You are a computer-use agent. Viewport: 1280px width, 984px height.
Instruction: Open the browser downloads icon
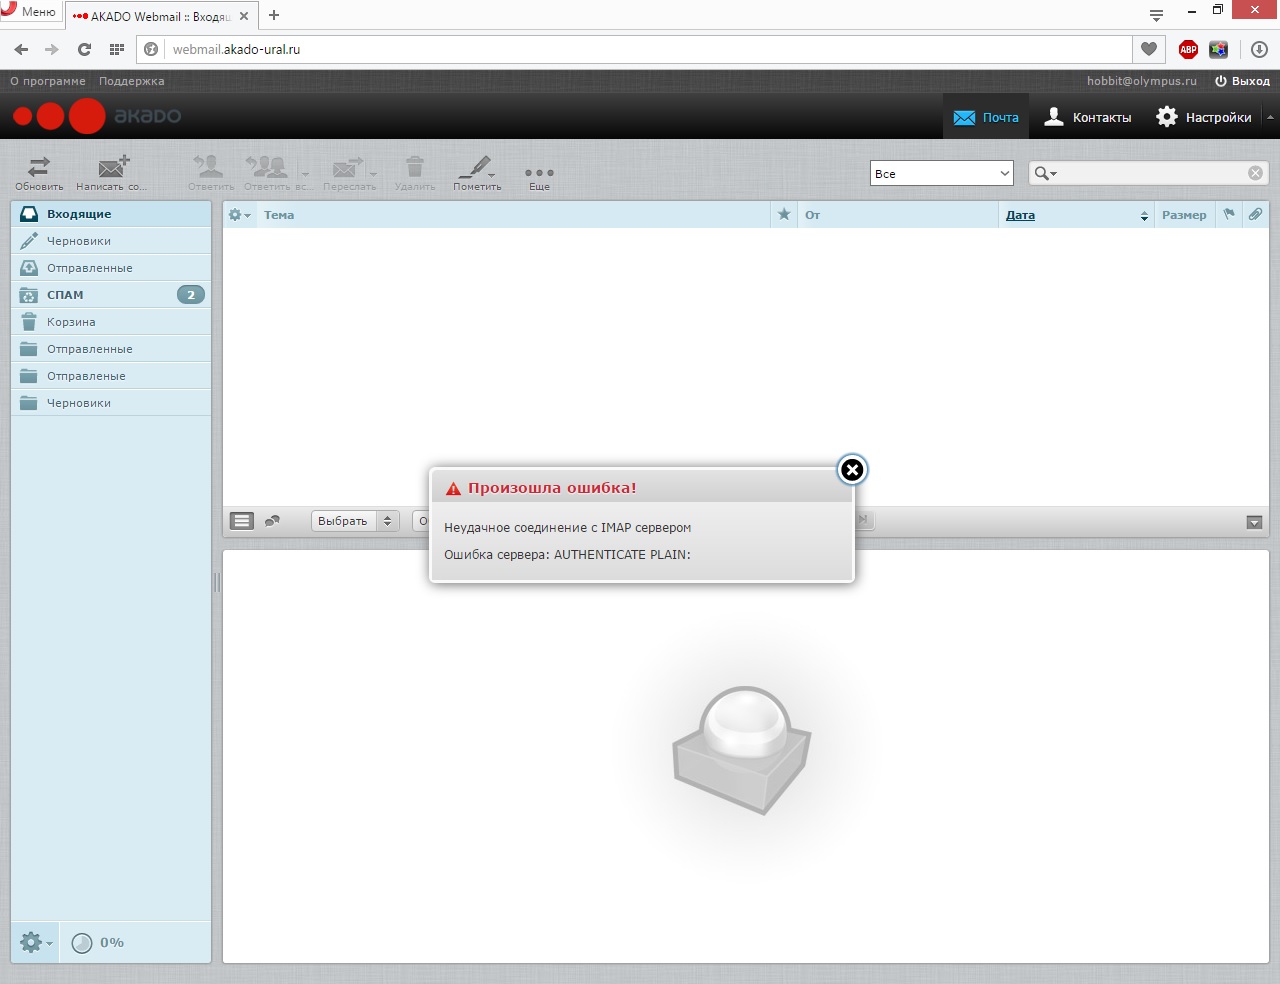click(x=1259, y=49)
